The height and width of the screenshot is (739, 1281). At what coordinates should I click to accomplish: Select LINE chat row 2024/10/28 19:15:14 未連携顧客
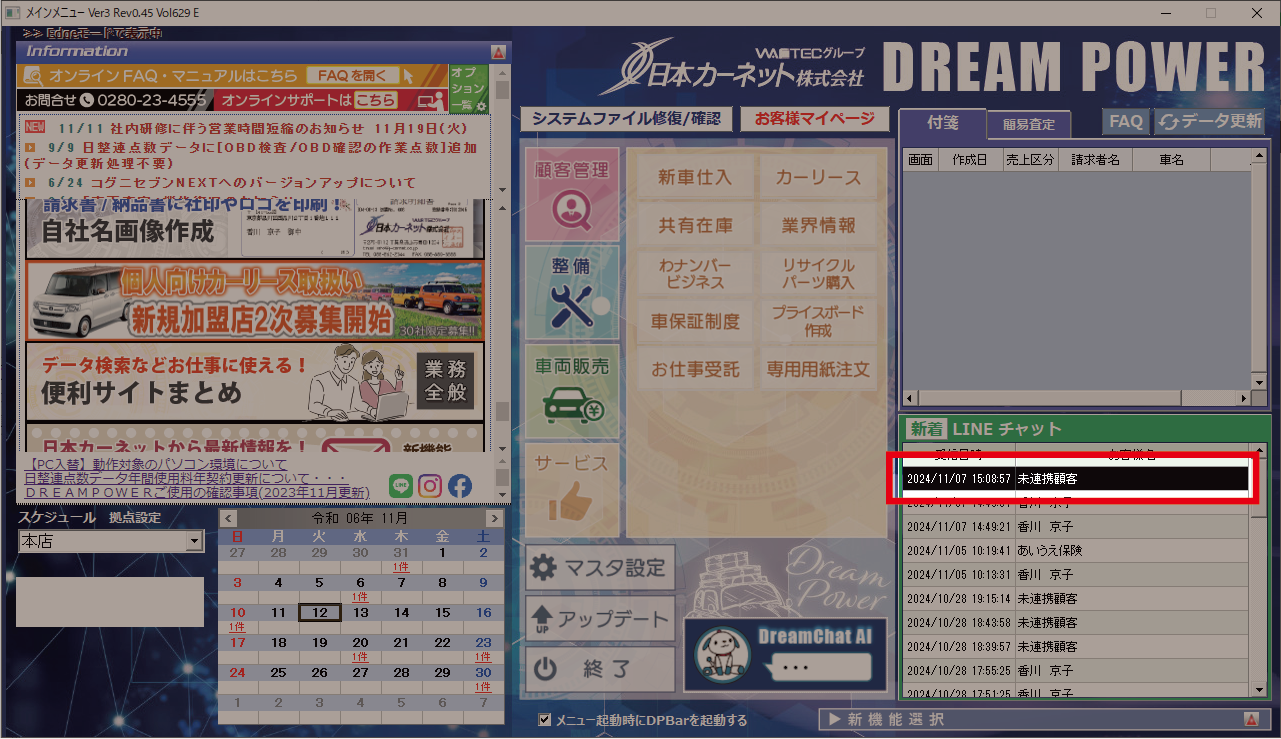pyautogui.click(x=1075, y=599)
